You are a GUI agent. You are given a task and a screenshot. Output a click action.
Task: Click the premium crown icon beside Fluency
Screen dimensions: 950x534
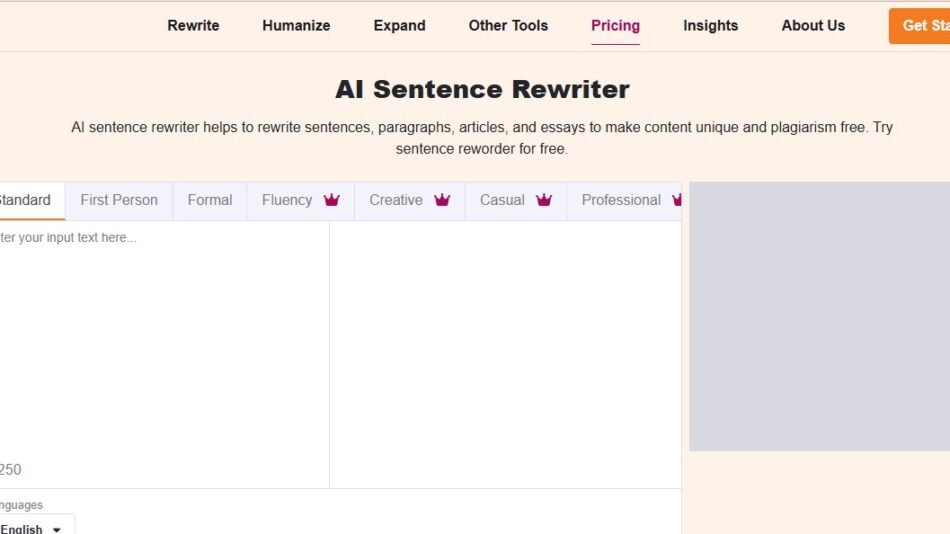[x=332, y=200]
